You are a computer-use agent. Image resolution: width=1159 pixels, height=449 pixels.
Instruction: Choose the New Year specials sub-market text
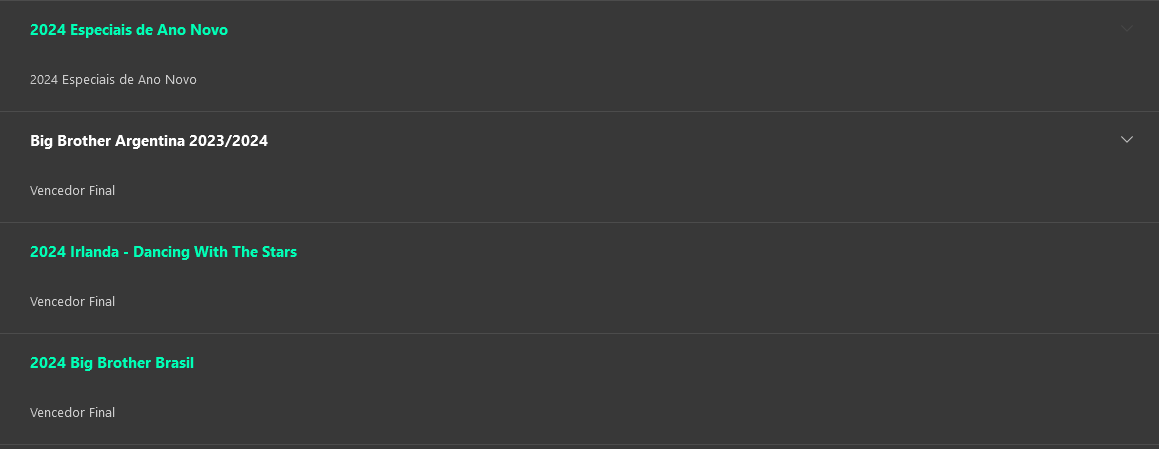(113, 80)
